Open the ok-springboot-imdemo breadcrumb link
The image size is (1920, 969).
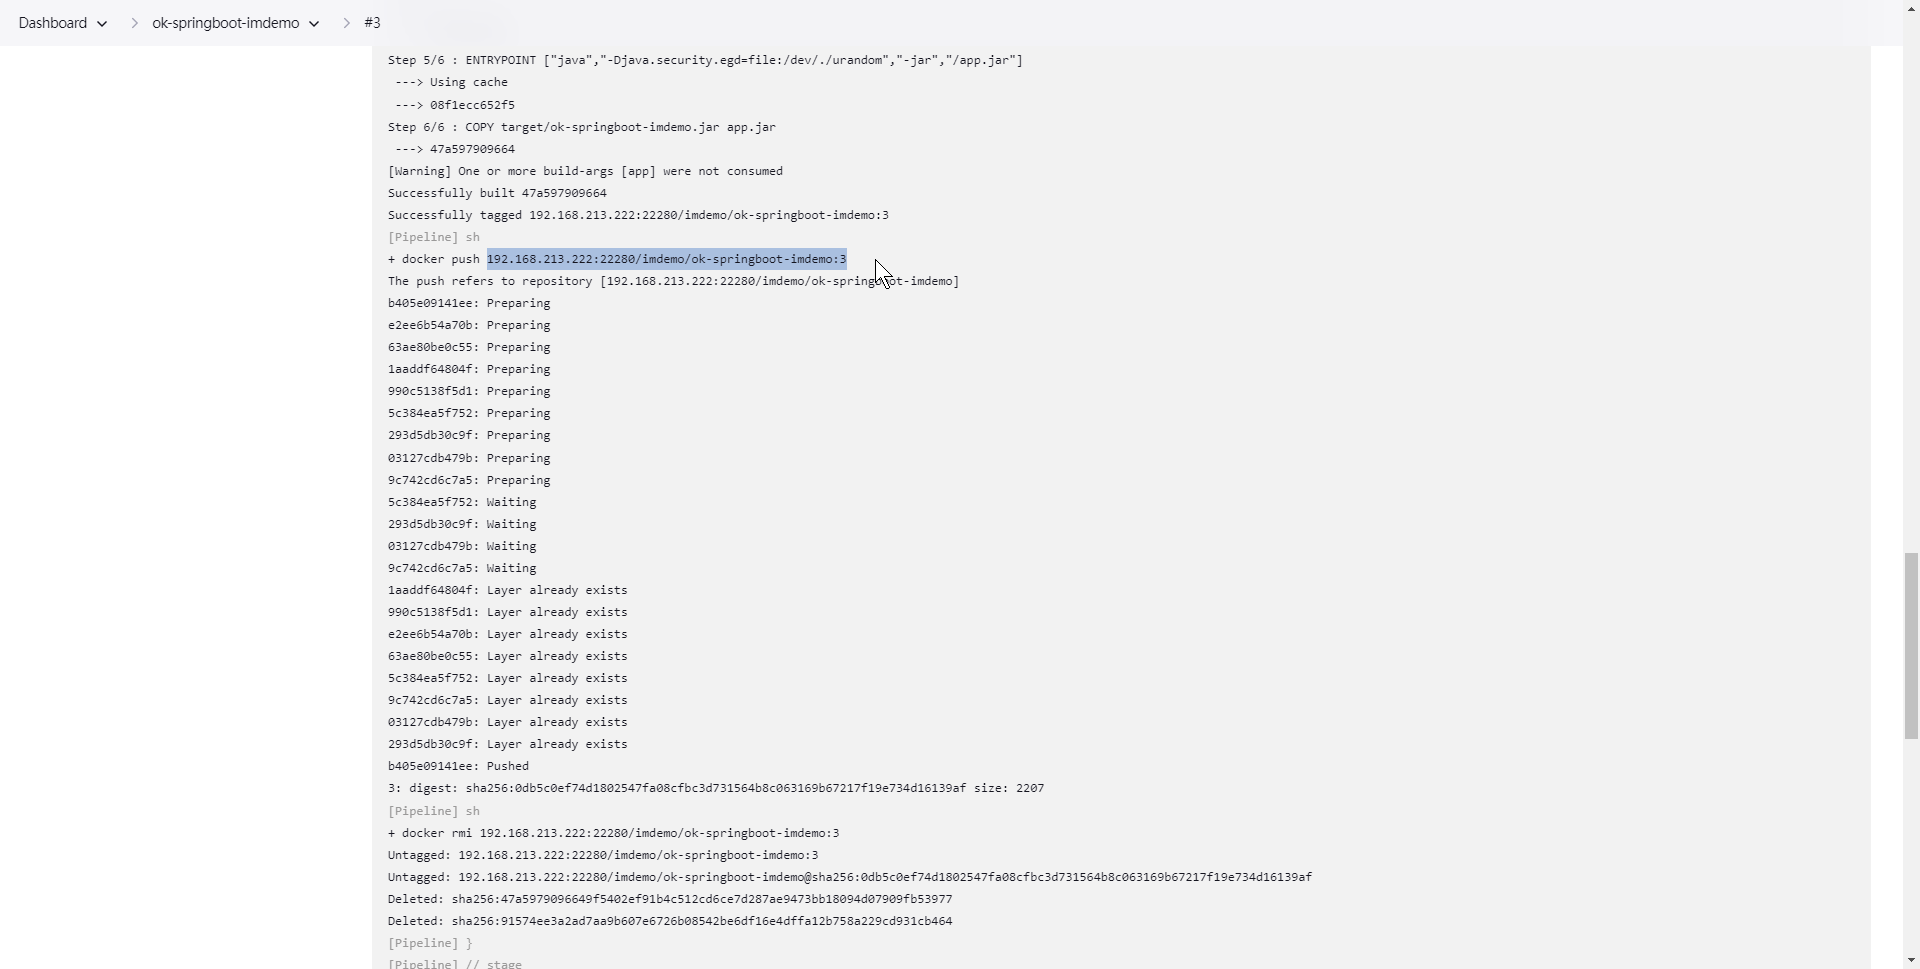pos(225,23)
